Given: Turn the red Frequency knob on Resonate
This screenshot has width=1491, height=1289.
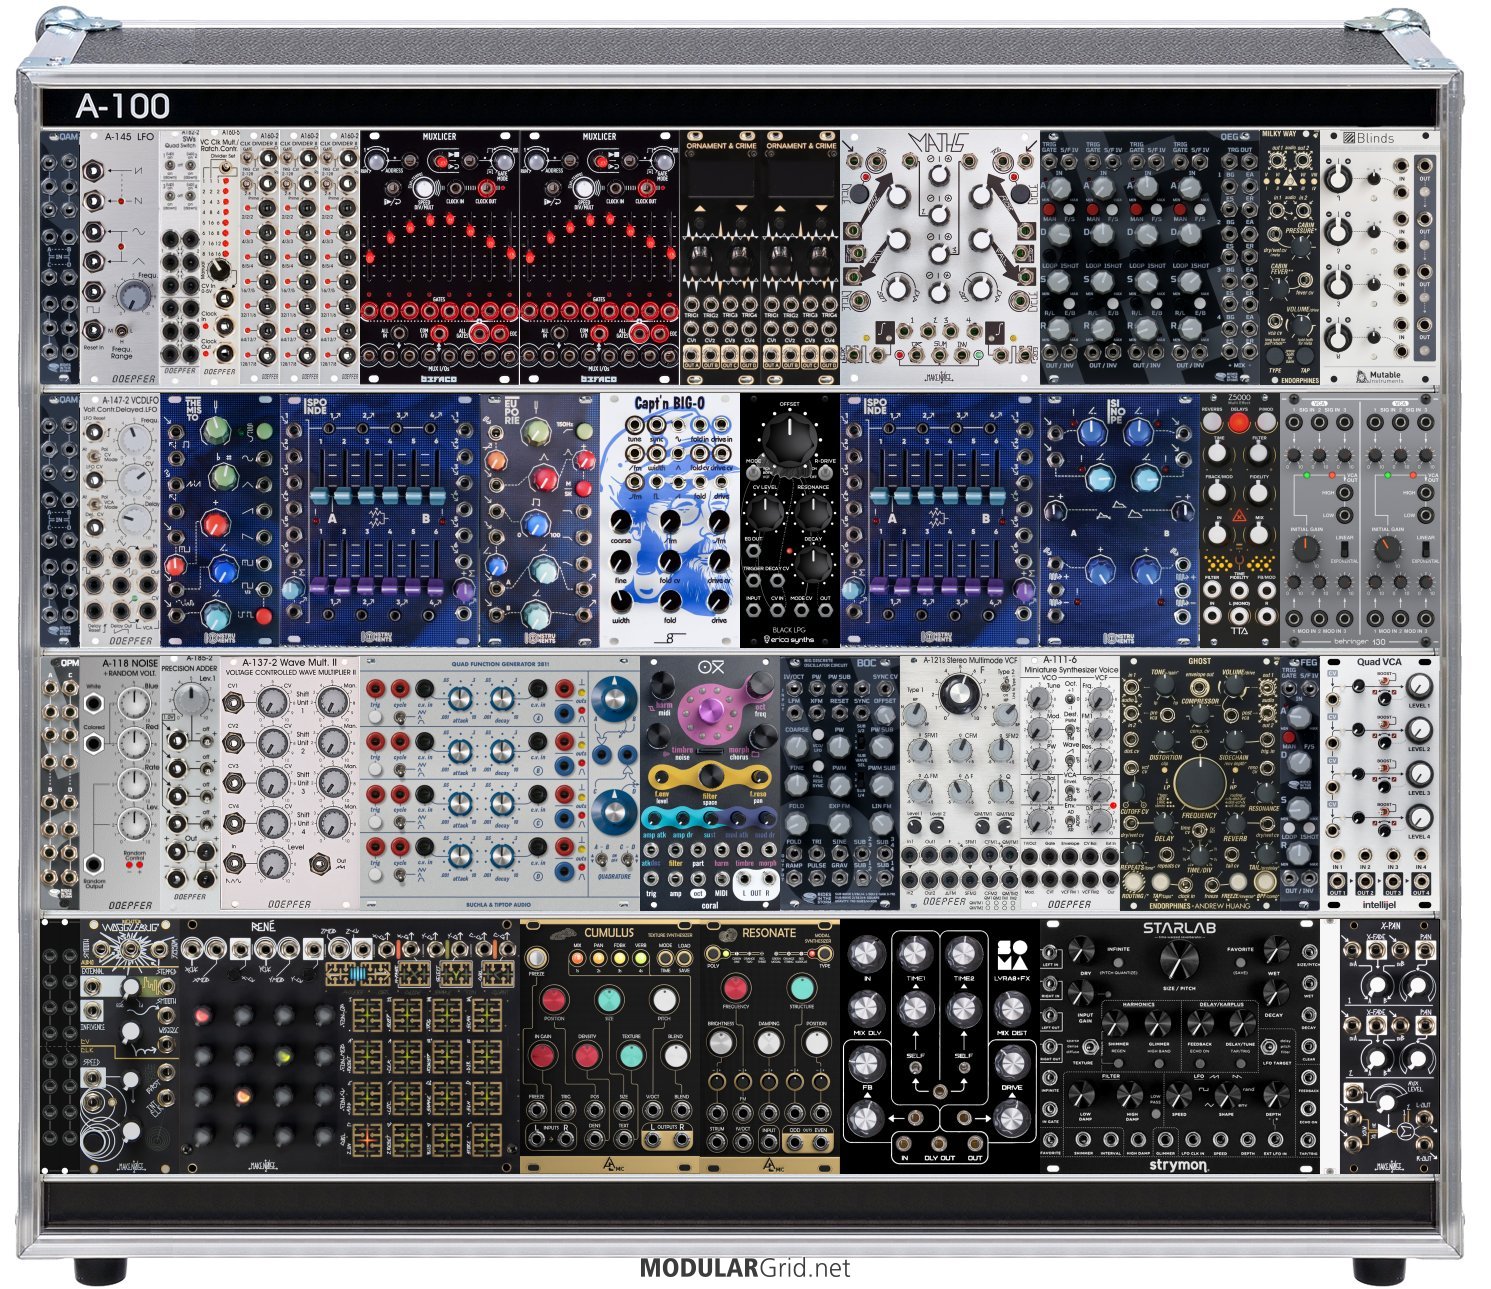Looking at the screenshot, I should pyautogui.click(x=734, y=987).
